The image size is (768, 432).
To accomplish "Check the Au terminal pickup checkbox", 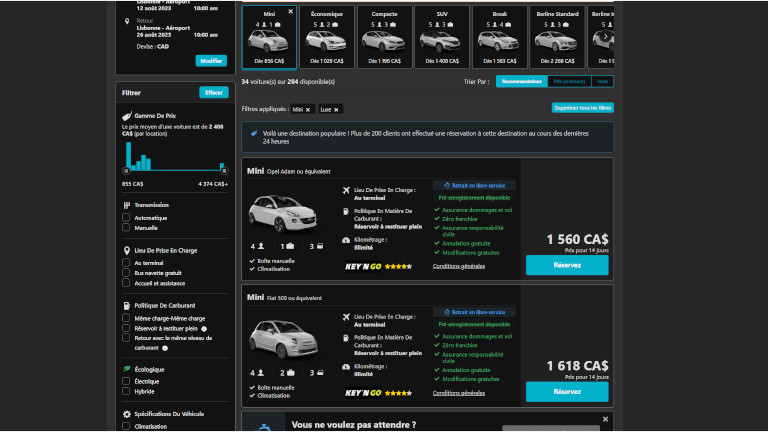I will (126, 263).
